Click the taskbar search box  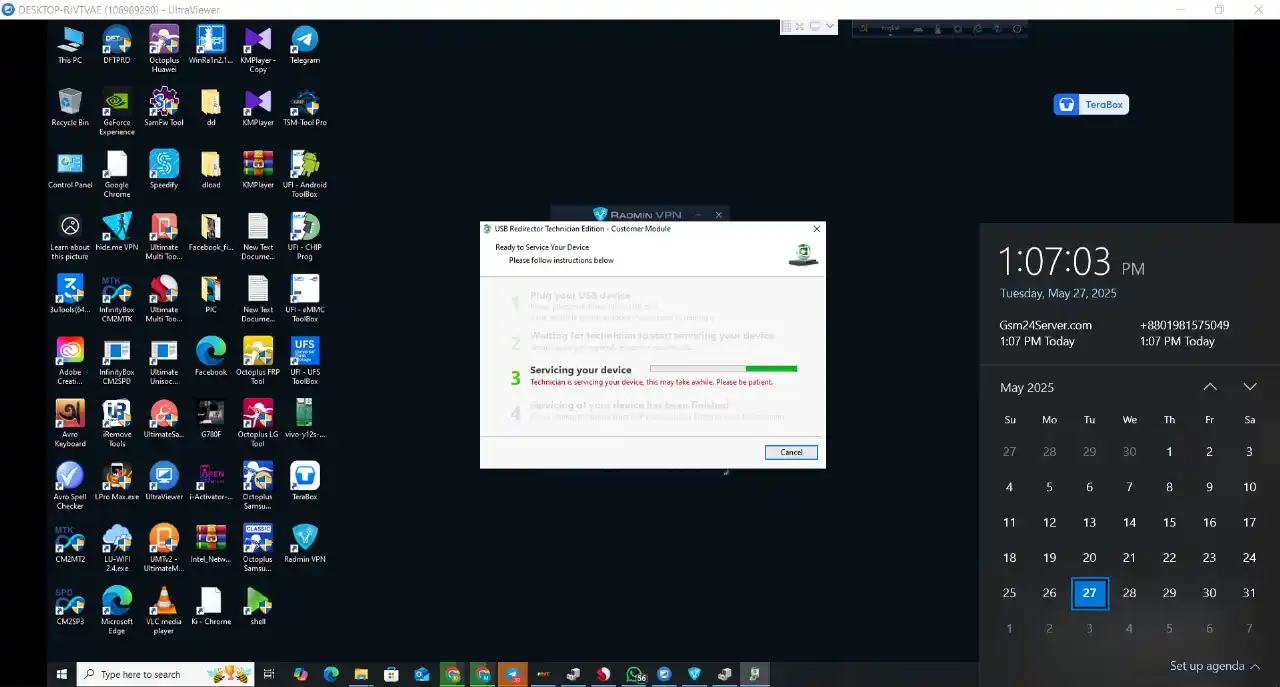[164, 674]
